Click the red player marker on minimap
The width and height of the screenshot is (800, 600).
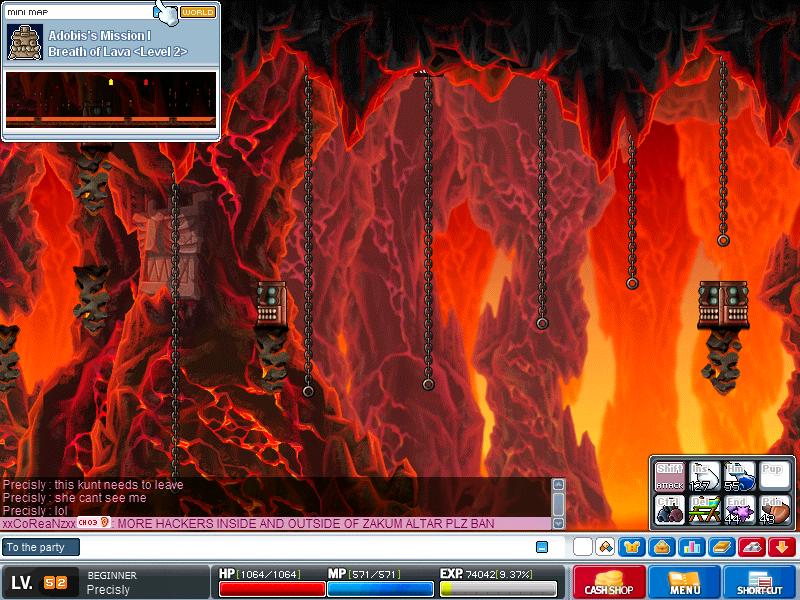coord(146,82)
